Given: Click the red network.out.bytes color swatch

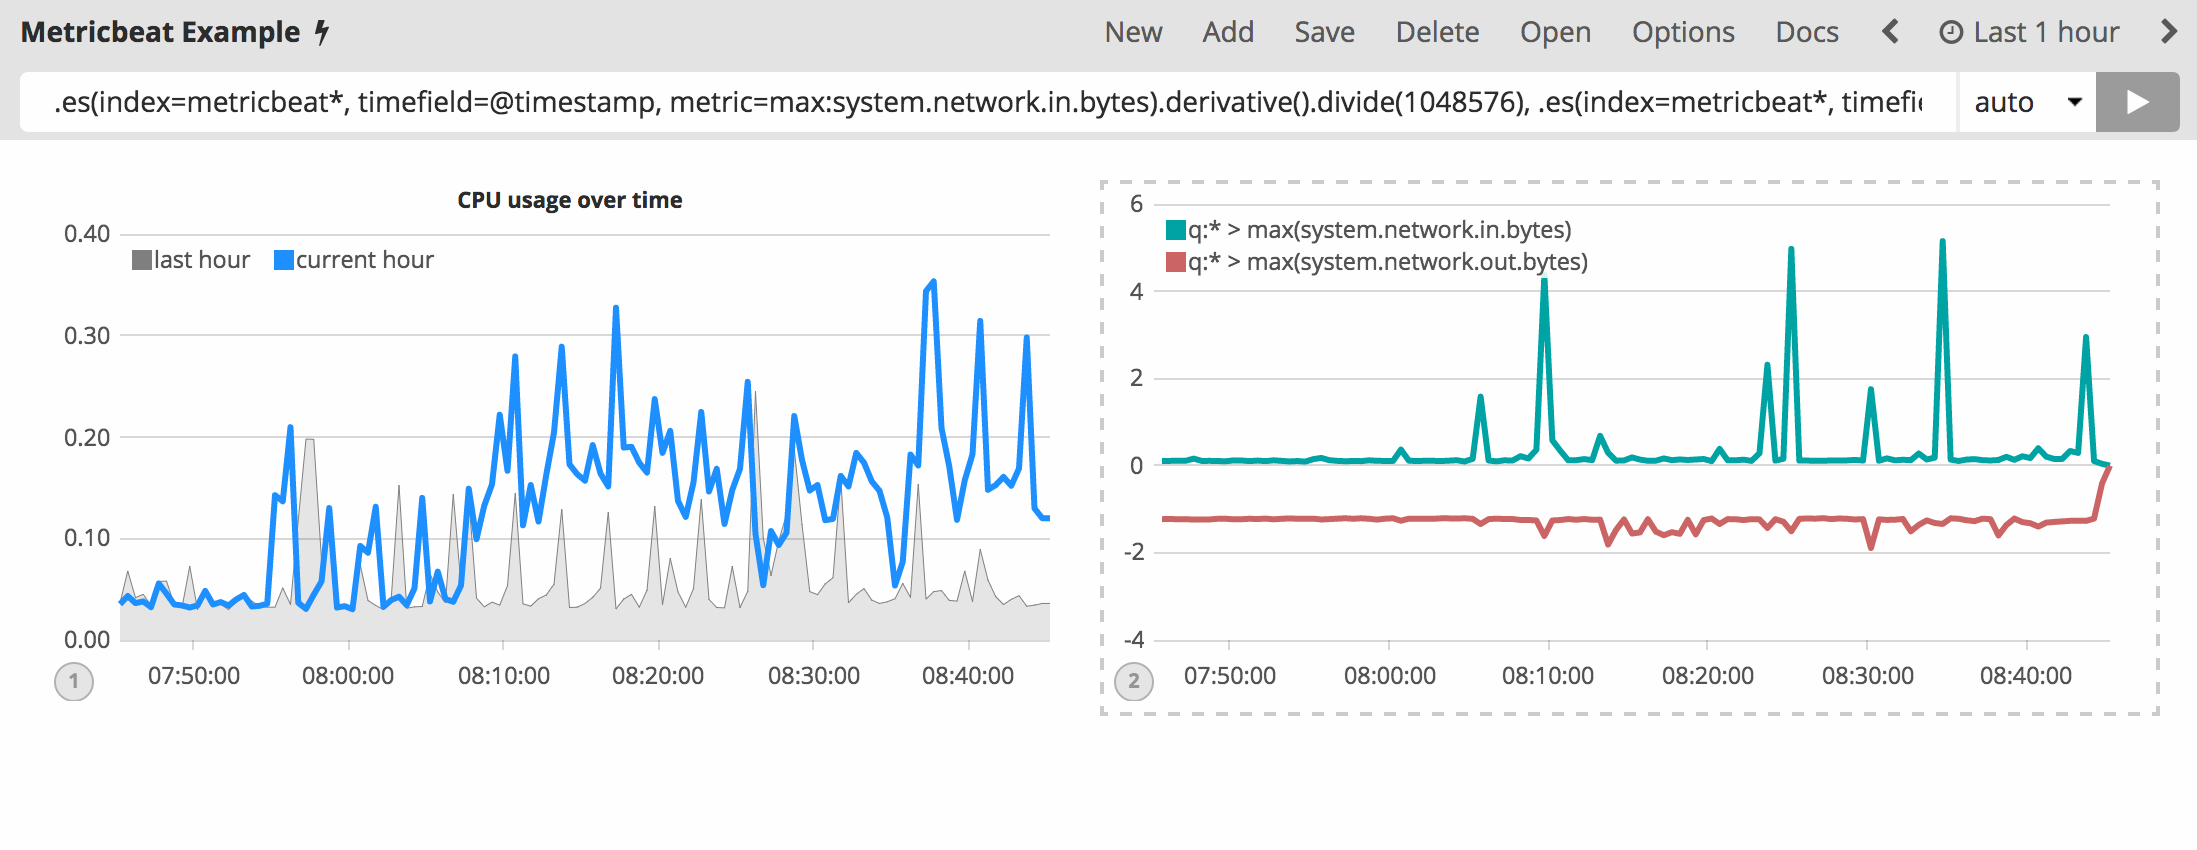Looking at the screenshot, I should (x=1176, y=262).
